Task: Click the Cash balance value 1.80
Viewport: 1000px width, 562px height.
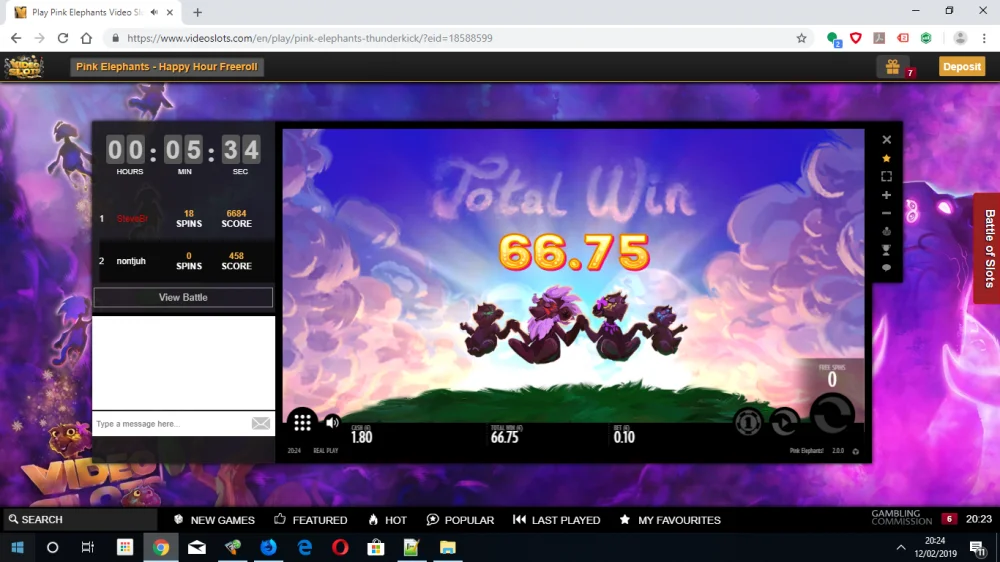Action: (362, 437)
